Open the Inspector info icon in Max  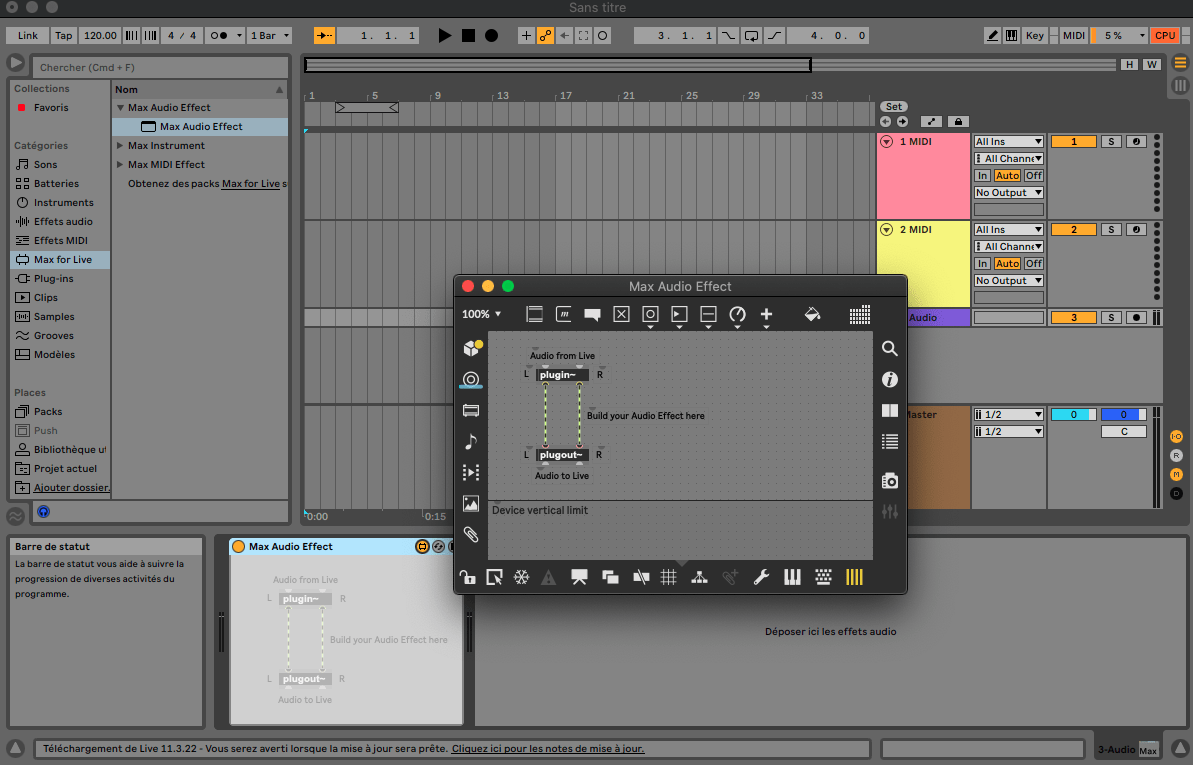(x=889, y=379)
